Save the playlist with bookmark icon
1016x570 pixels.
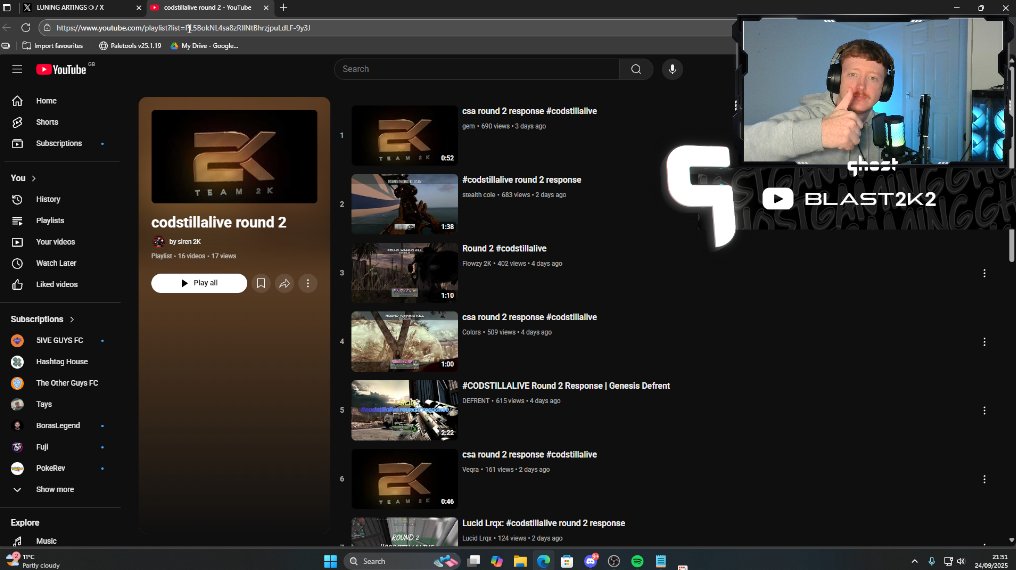(261, 283)
